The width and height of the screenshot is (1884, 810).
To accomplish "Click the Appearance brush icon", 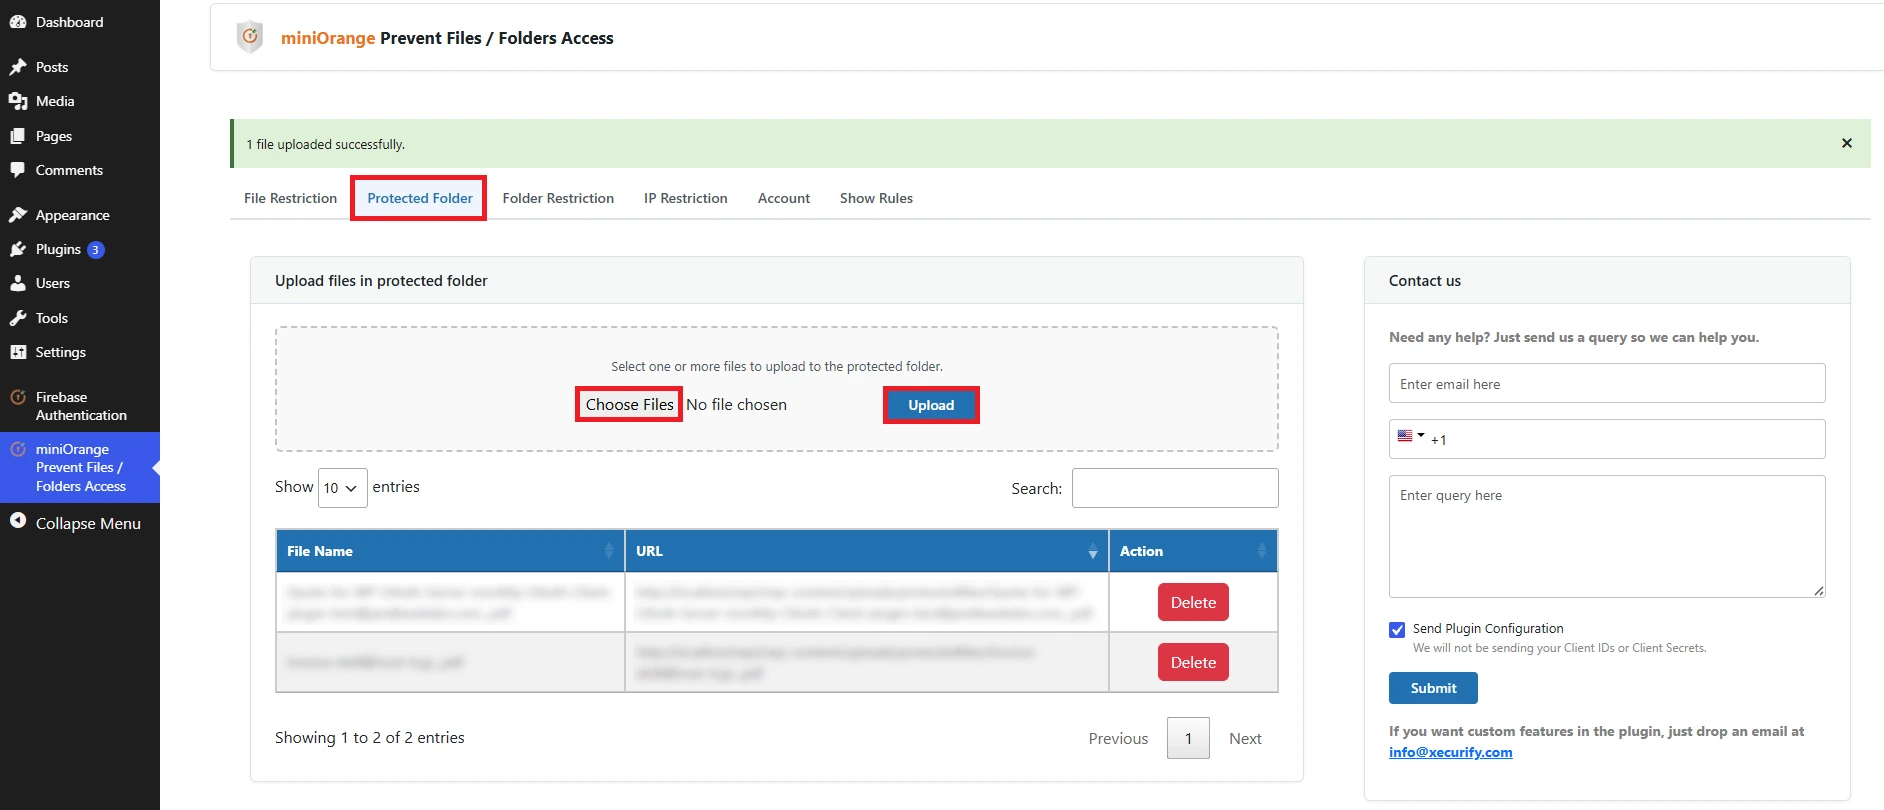I will [x=18, y=215].
